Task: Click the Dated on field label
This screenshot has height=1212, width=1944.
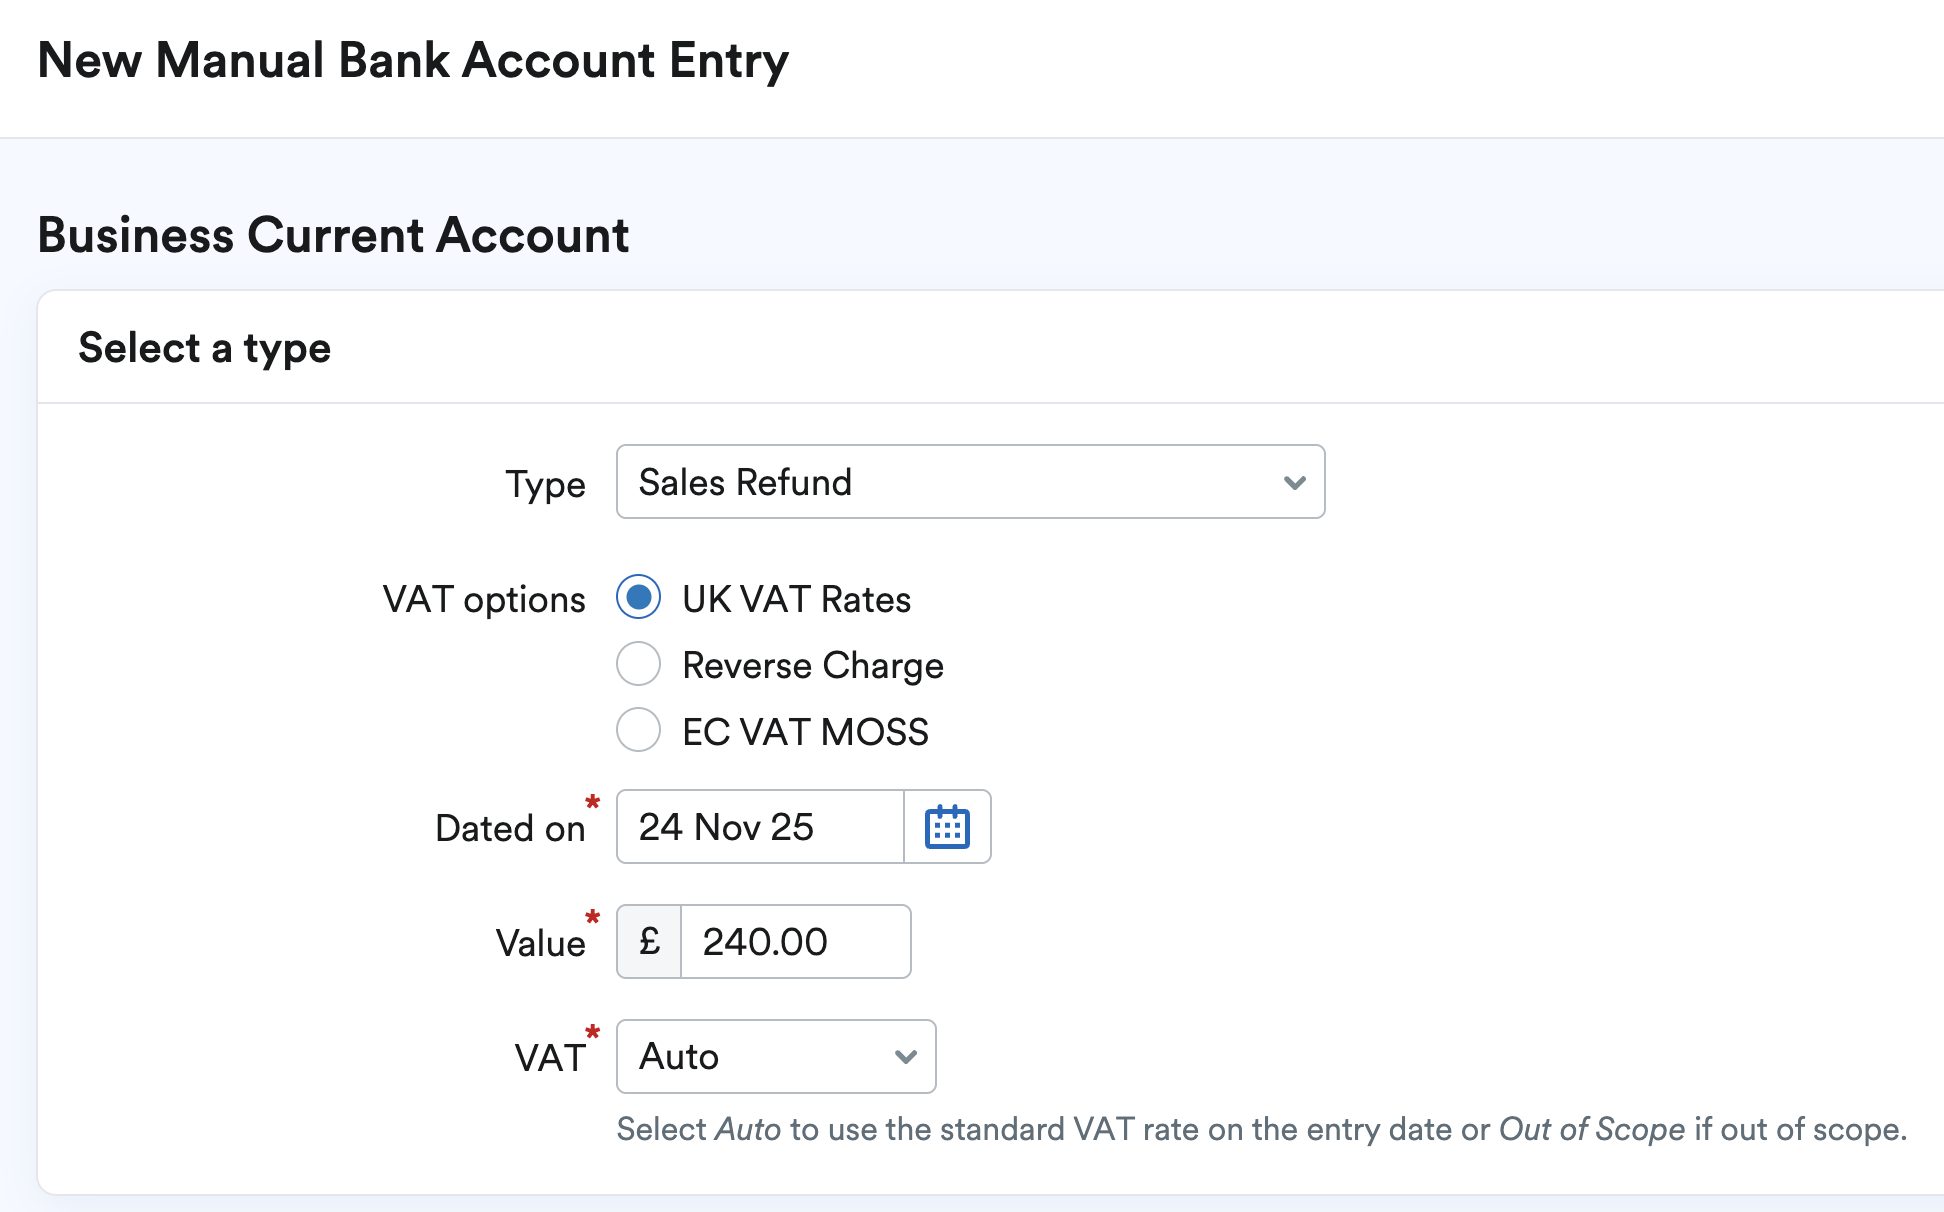Action: tap(510, 827)
